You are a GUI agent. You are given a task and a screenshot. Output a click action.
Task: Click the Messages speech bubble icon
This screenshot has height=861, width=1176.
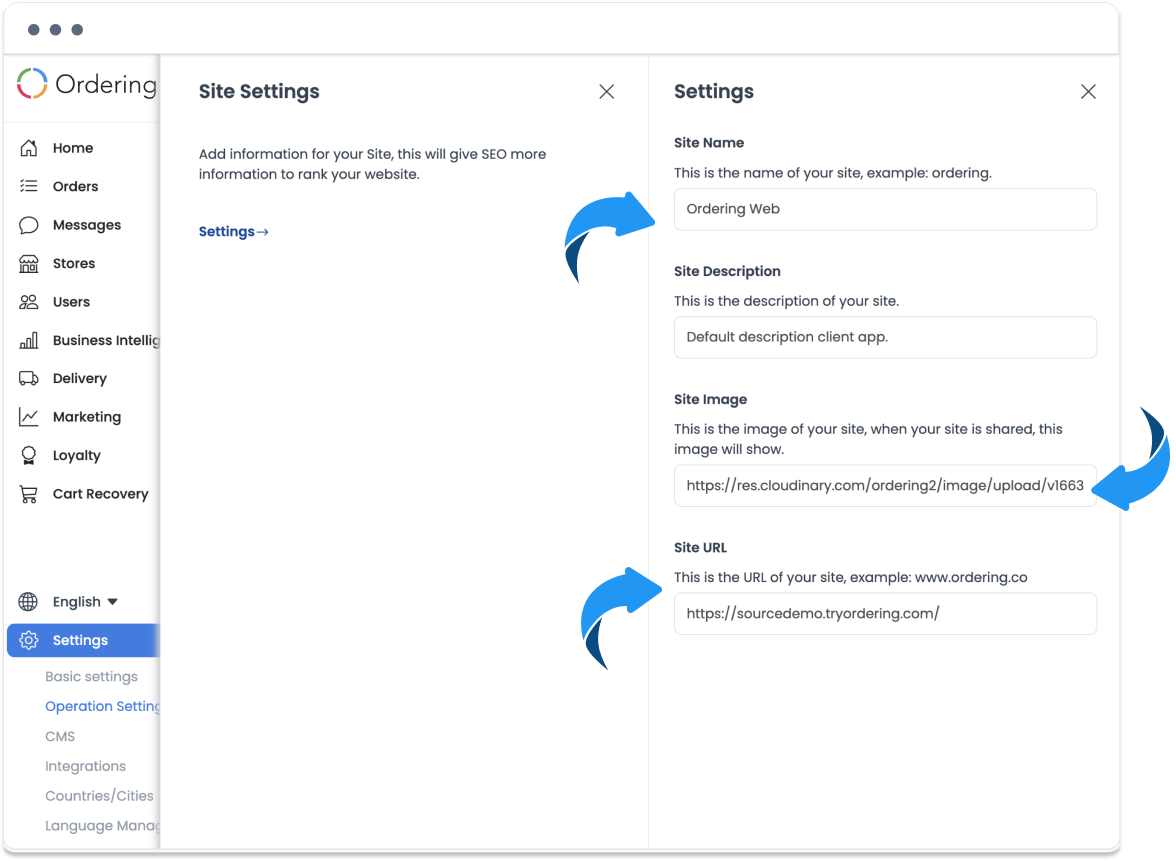(x=28, y=225)
